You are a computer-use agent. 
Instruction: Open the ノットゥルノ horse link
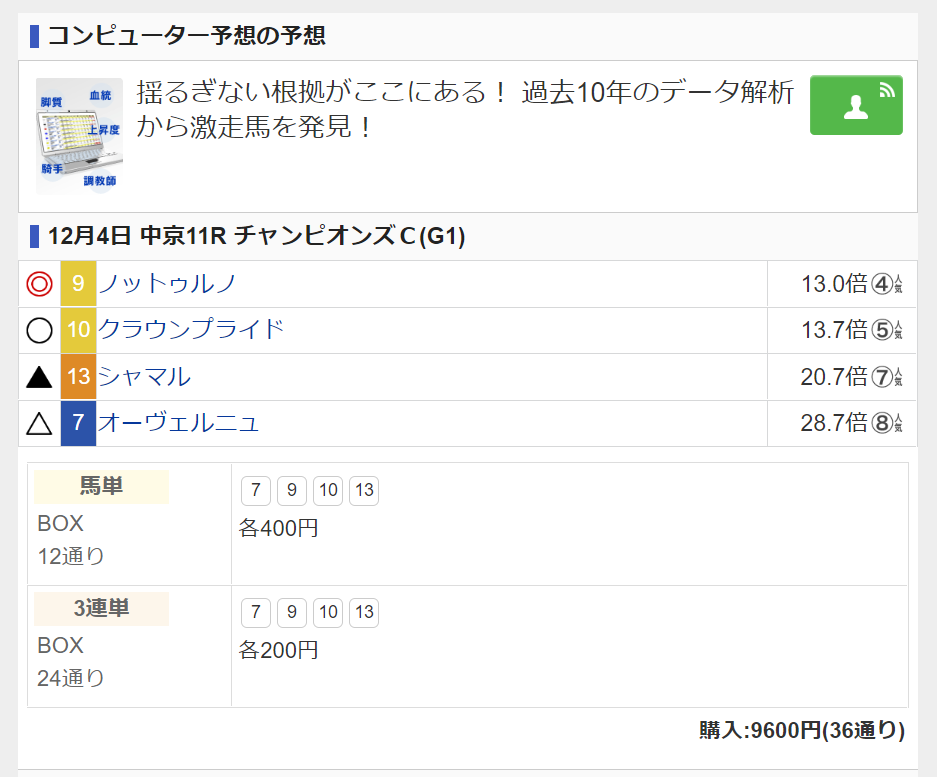(x=167, y=284)
